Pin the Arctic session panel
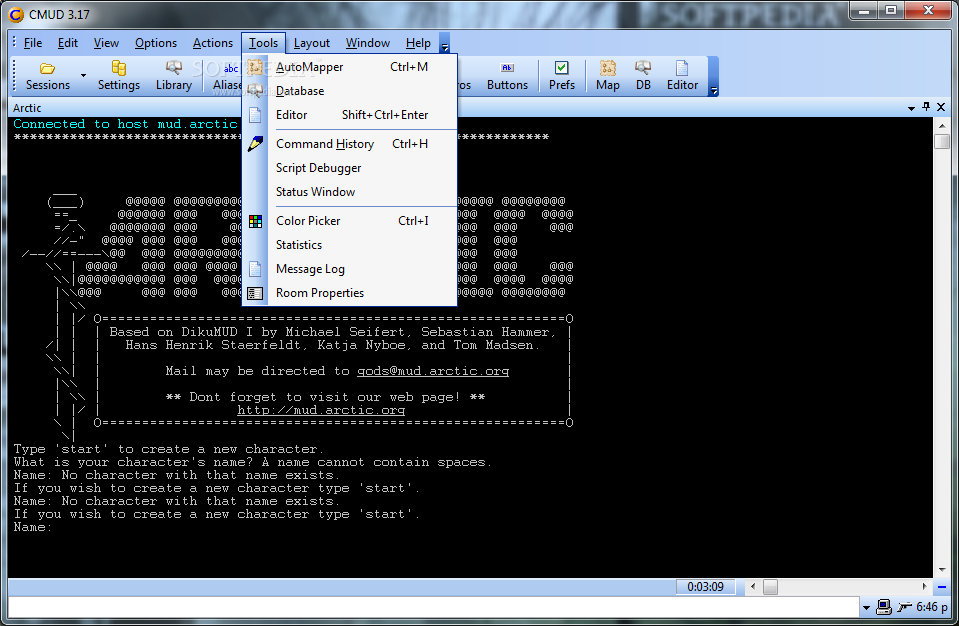The image size is (959, 626). click(x=926, y=106)
